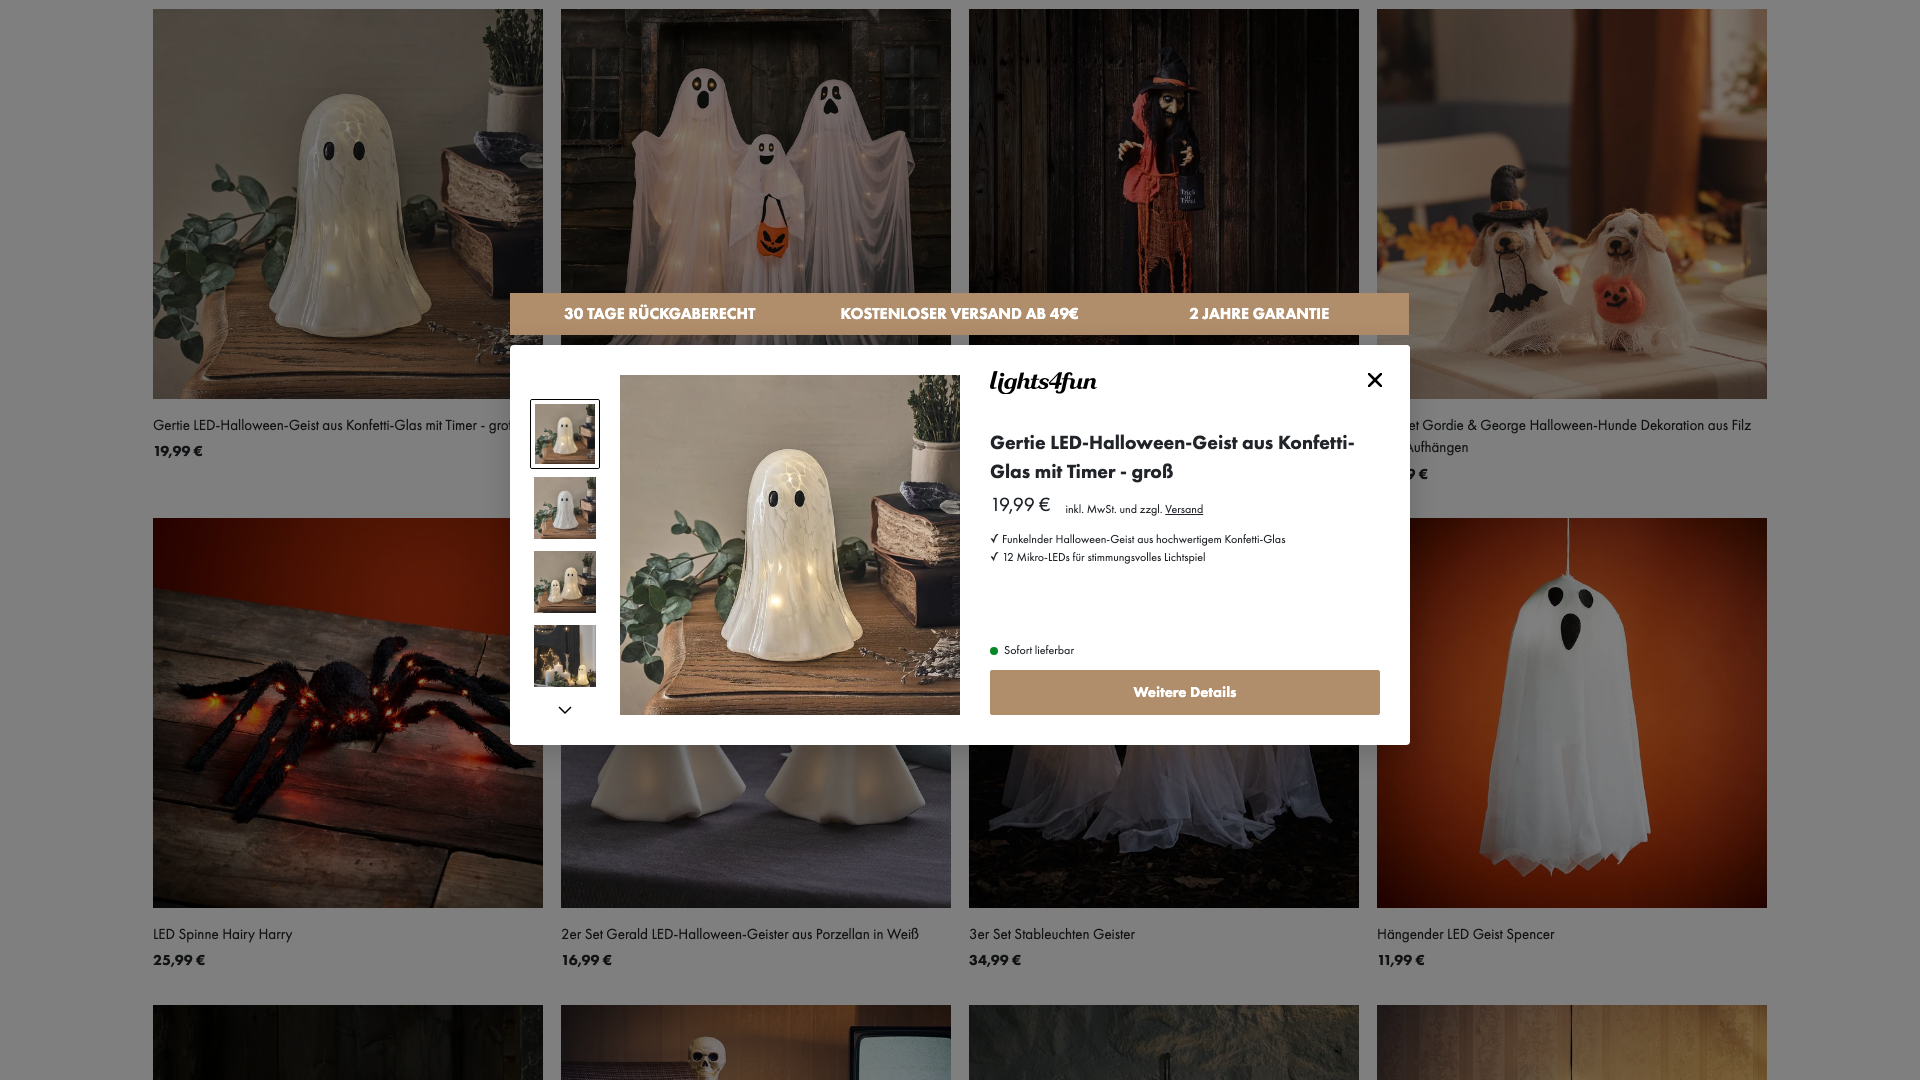Click KOSTENLOSER VERSAND AB 49€ banner text
The width and height of the screenshot is (1920, 1080).
pyautogui.click(x=959, y=314)
